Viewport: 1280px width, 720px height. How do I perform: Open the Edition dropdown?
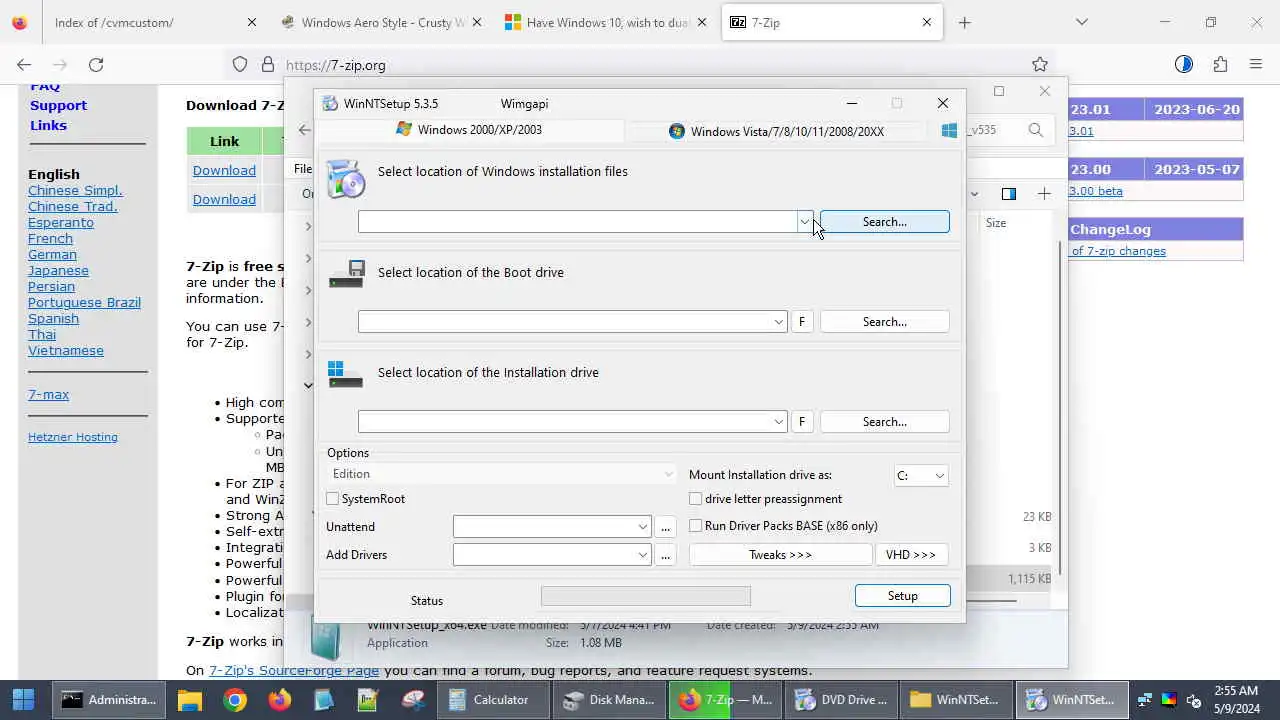point(502,474)
